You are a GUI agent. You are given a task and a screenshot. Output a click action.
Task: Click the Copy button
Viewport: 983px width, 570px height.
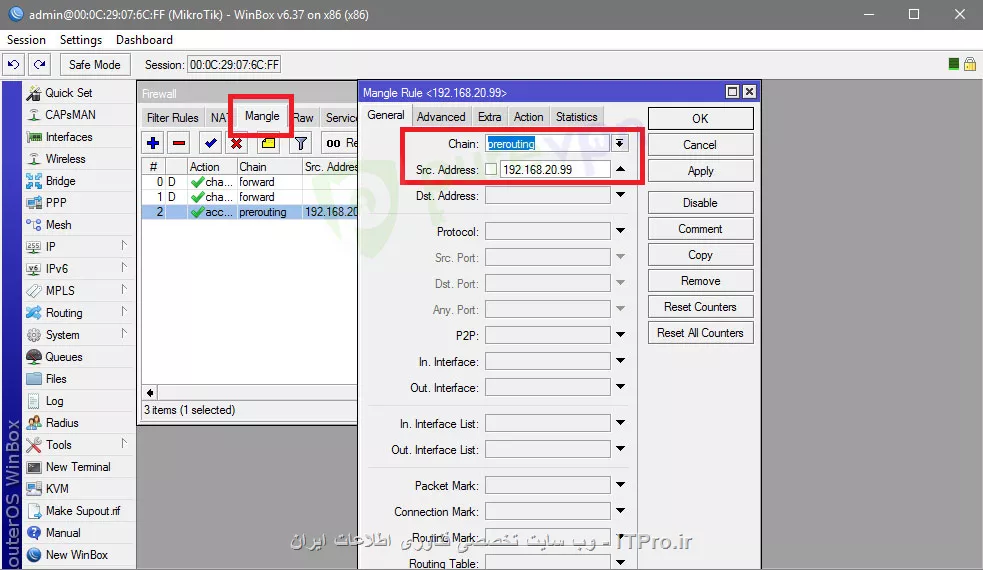(700, 255)
